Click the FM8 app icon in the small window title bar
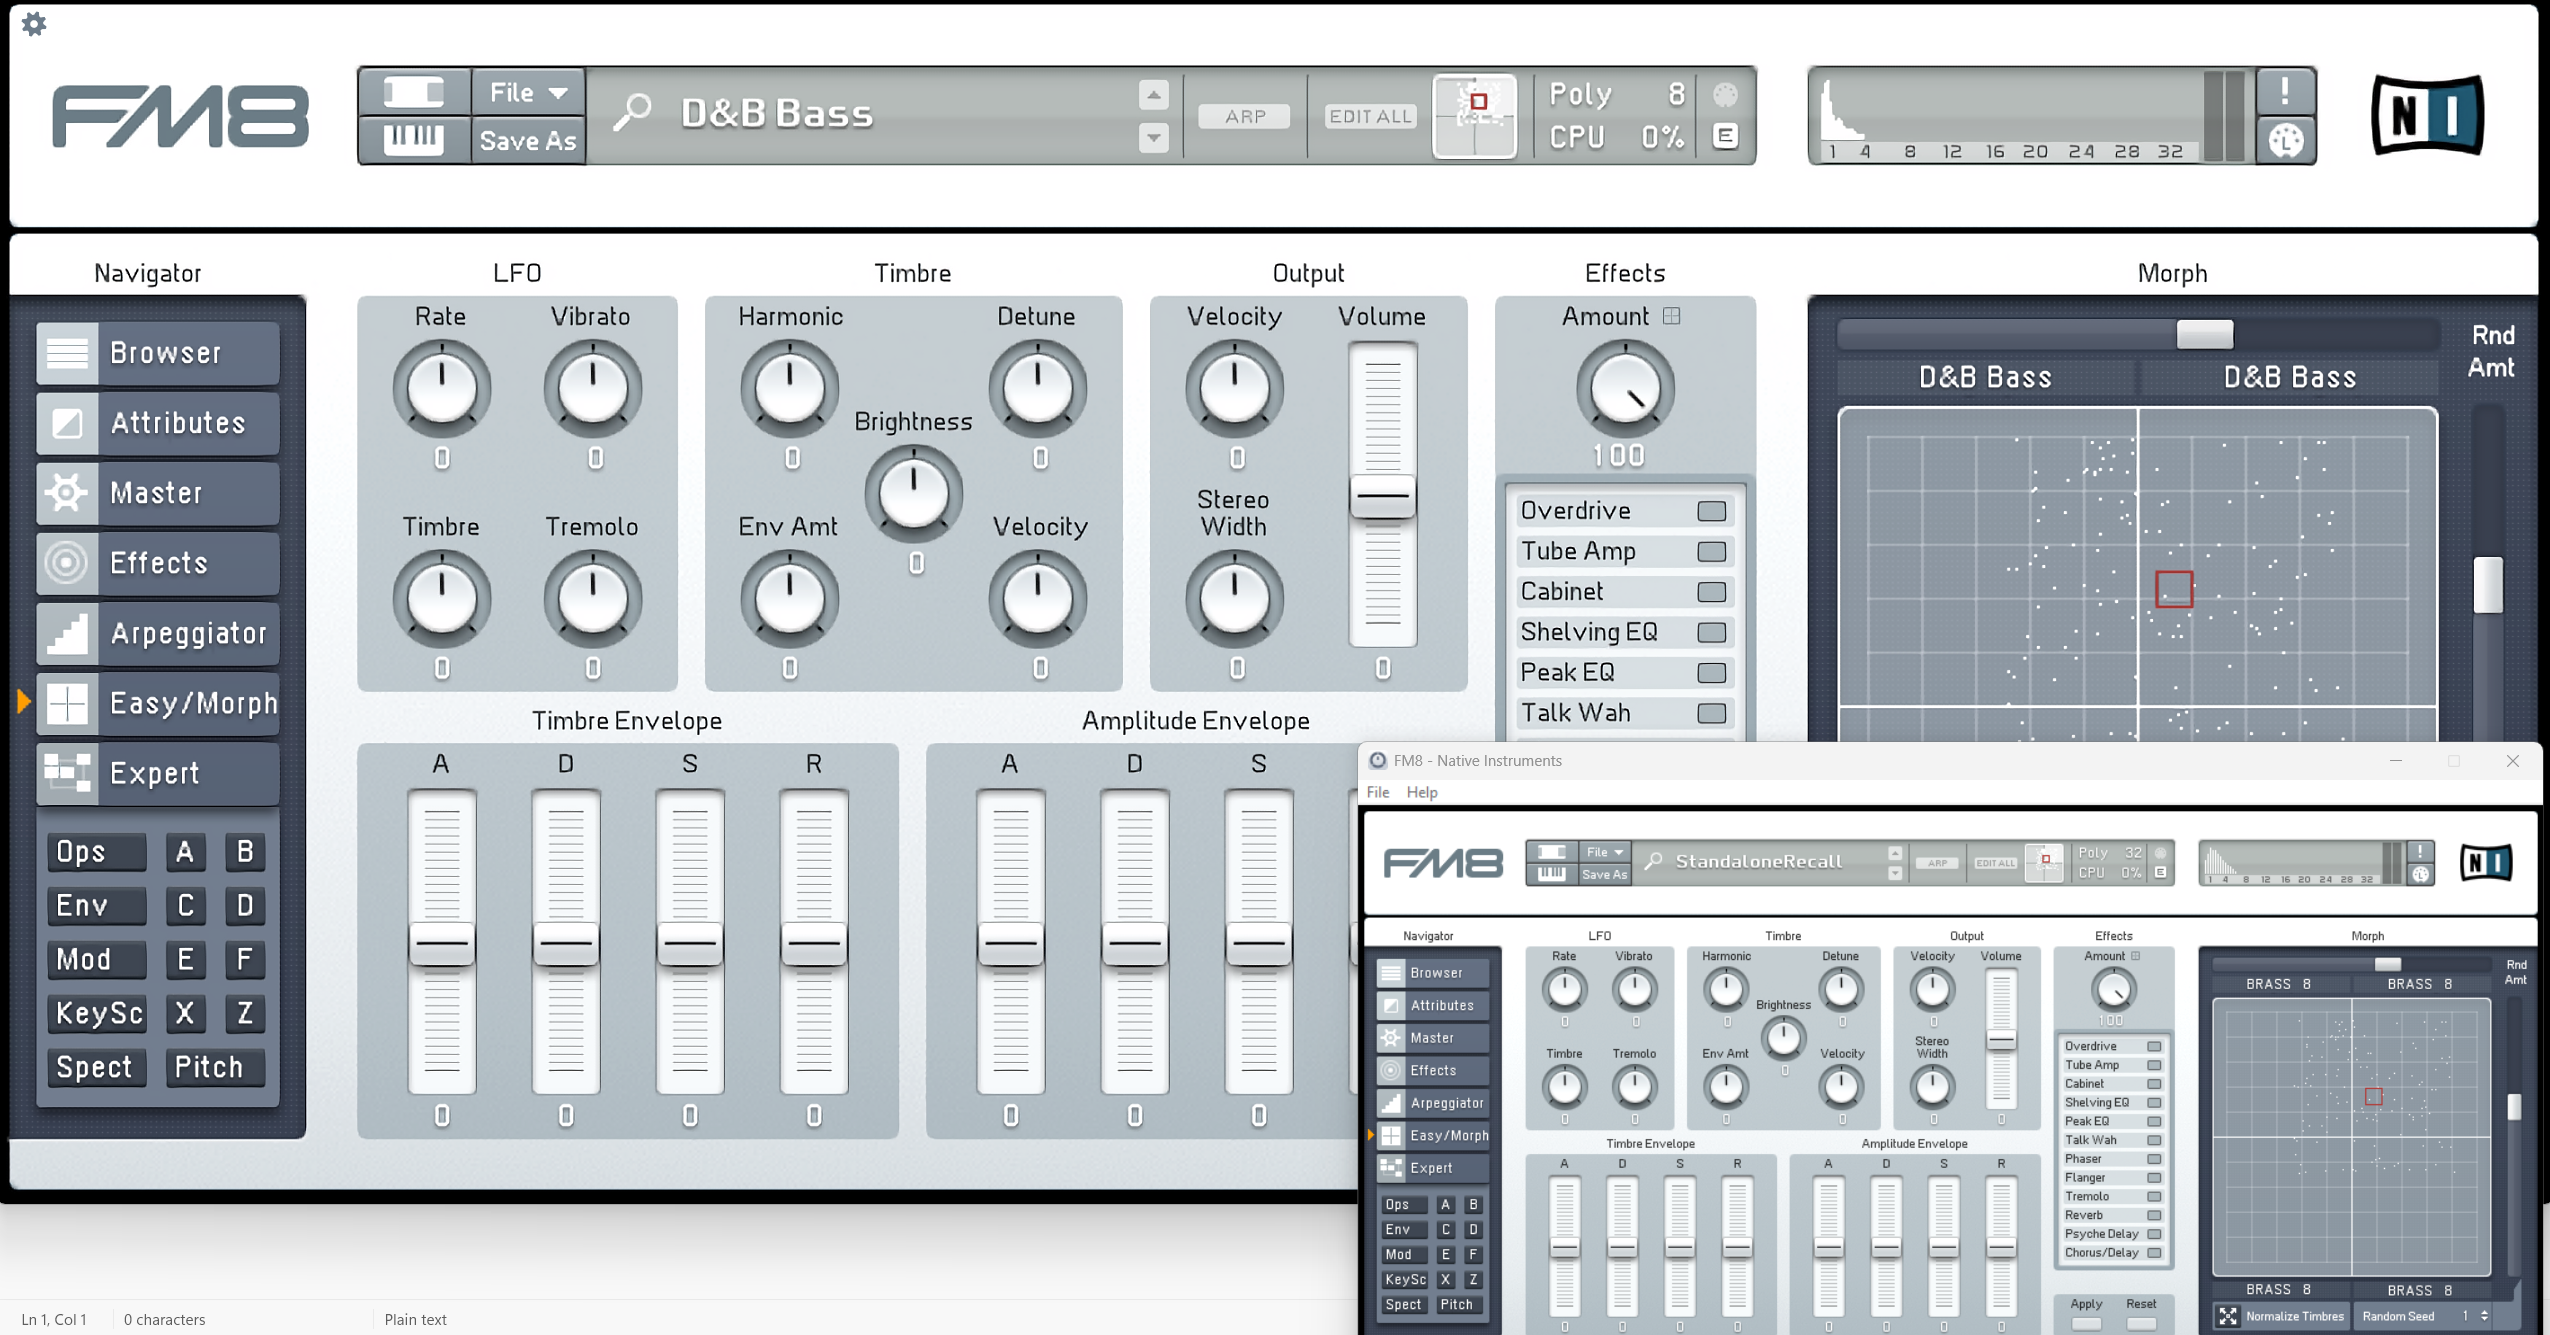The height and width of the screenshot is (1335, 2550). click(x=1377, y=760)
